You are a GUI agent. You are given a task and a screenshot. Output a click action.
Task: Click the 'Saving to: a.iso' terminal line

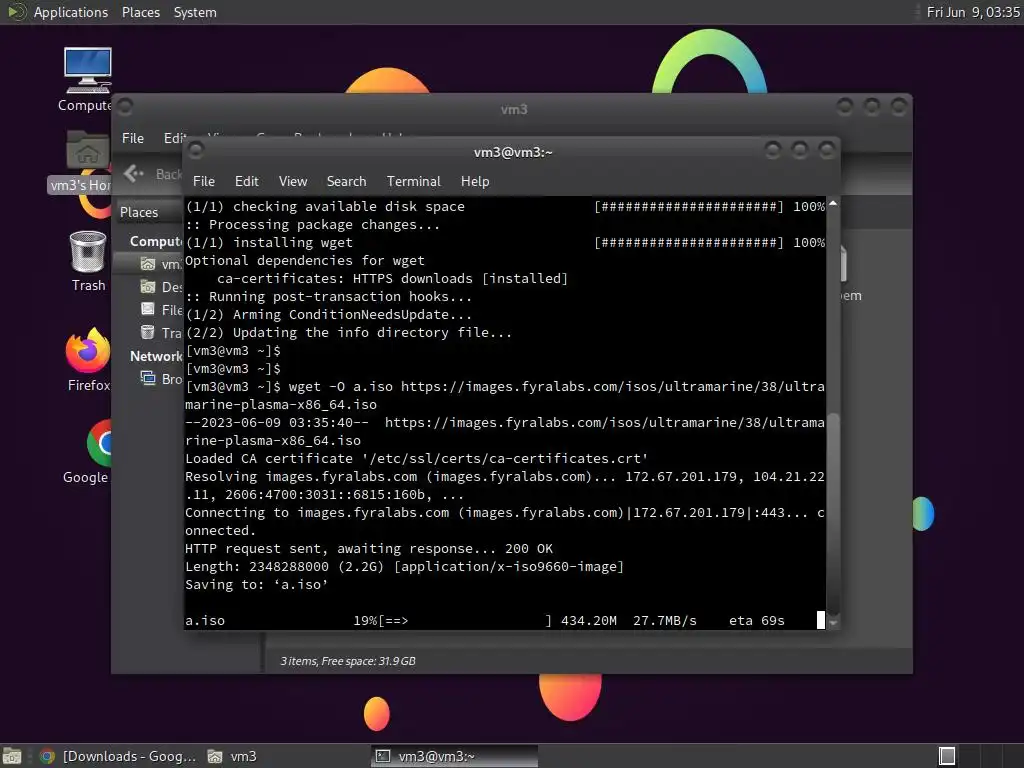256,584
